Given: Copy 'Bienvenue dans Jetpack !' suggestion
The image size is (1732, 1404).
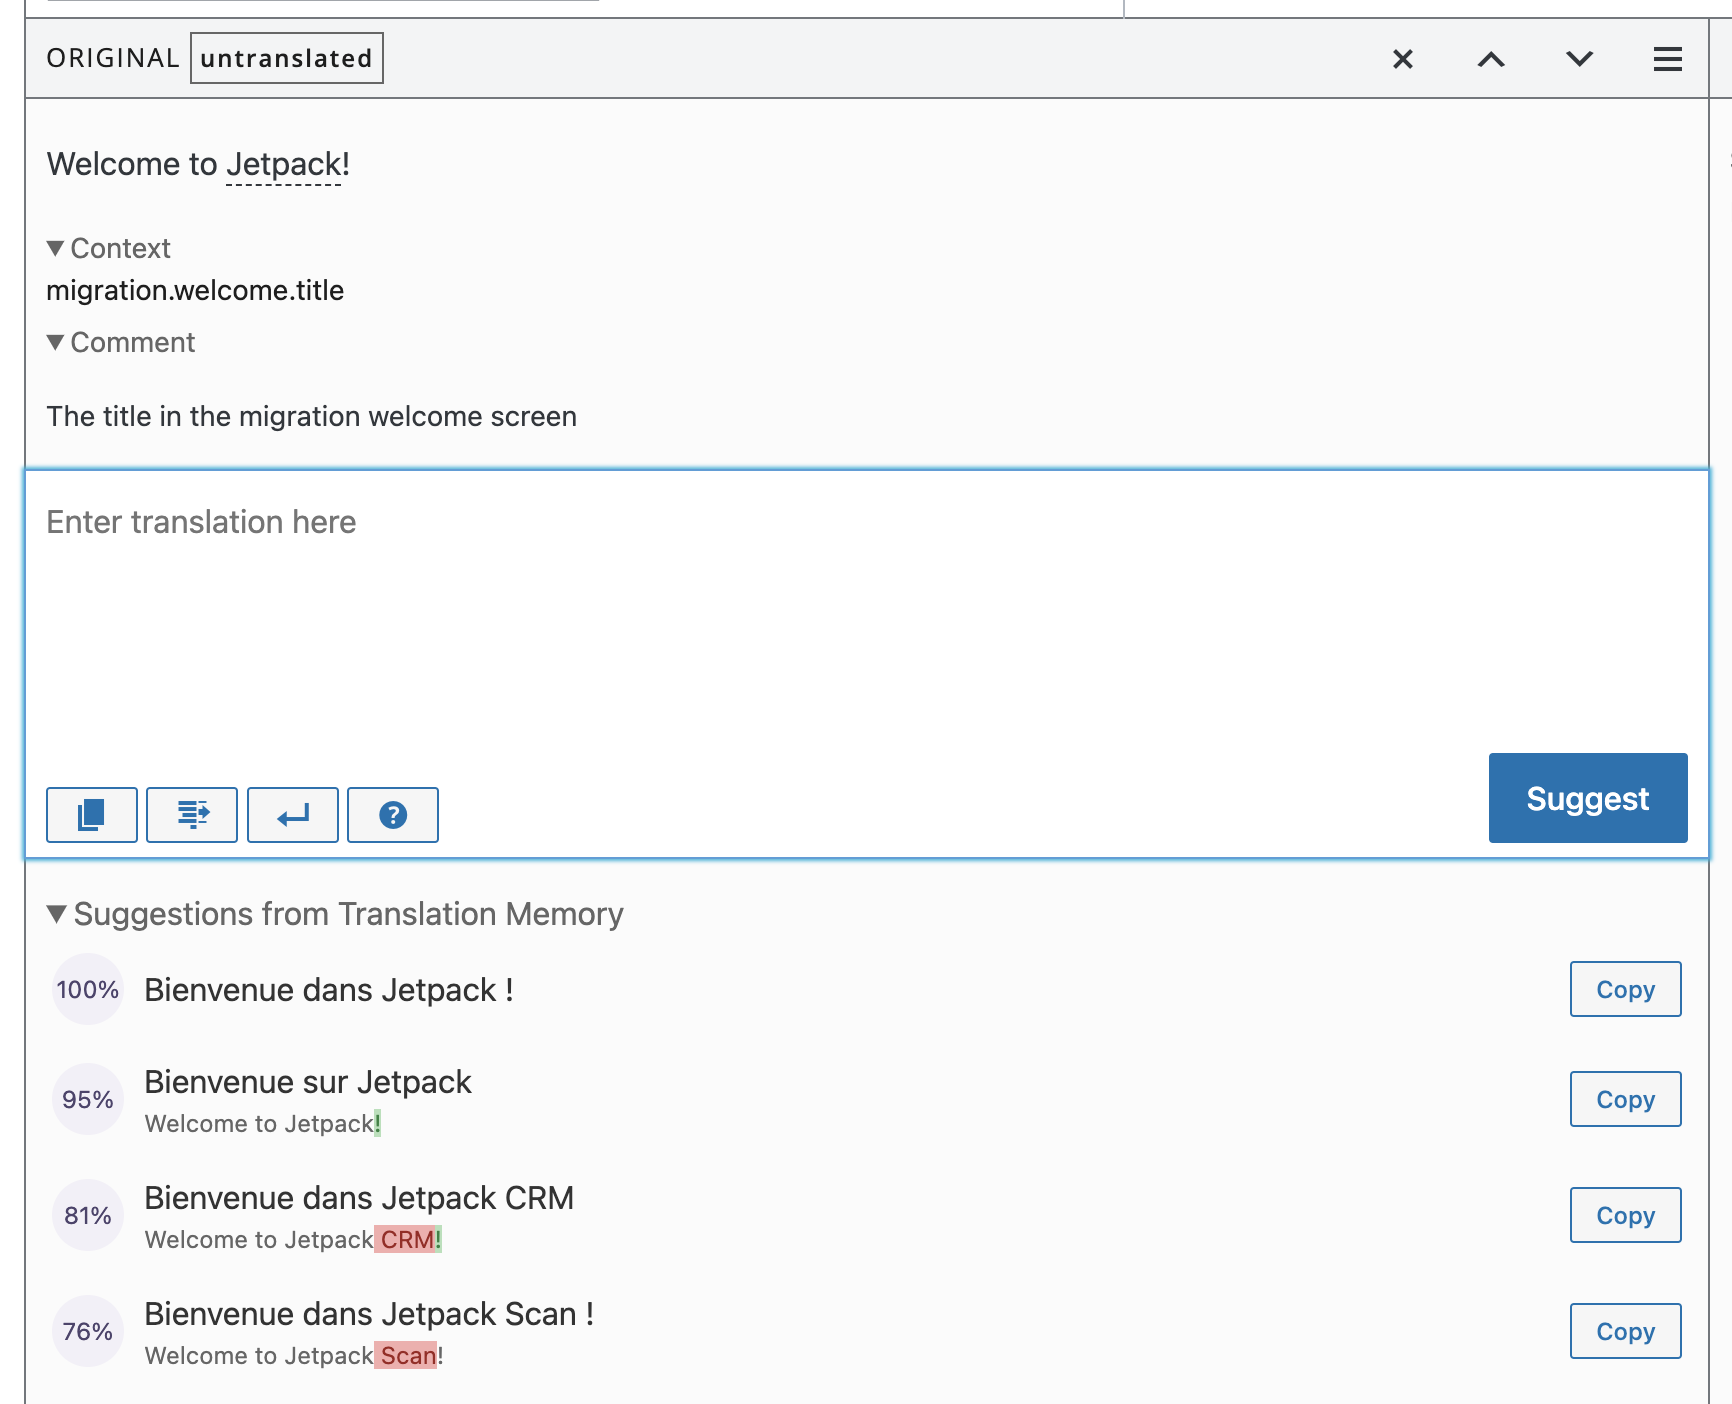Looking at the screenshot, I should pos(1625,989).
